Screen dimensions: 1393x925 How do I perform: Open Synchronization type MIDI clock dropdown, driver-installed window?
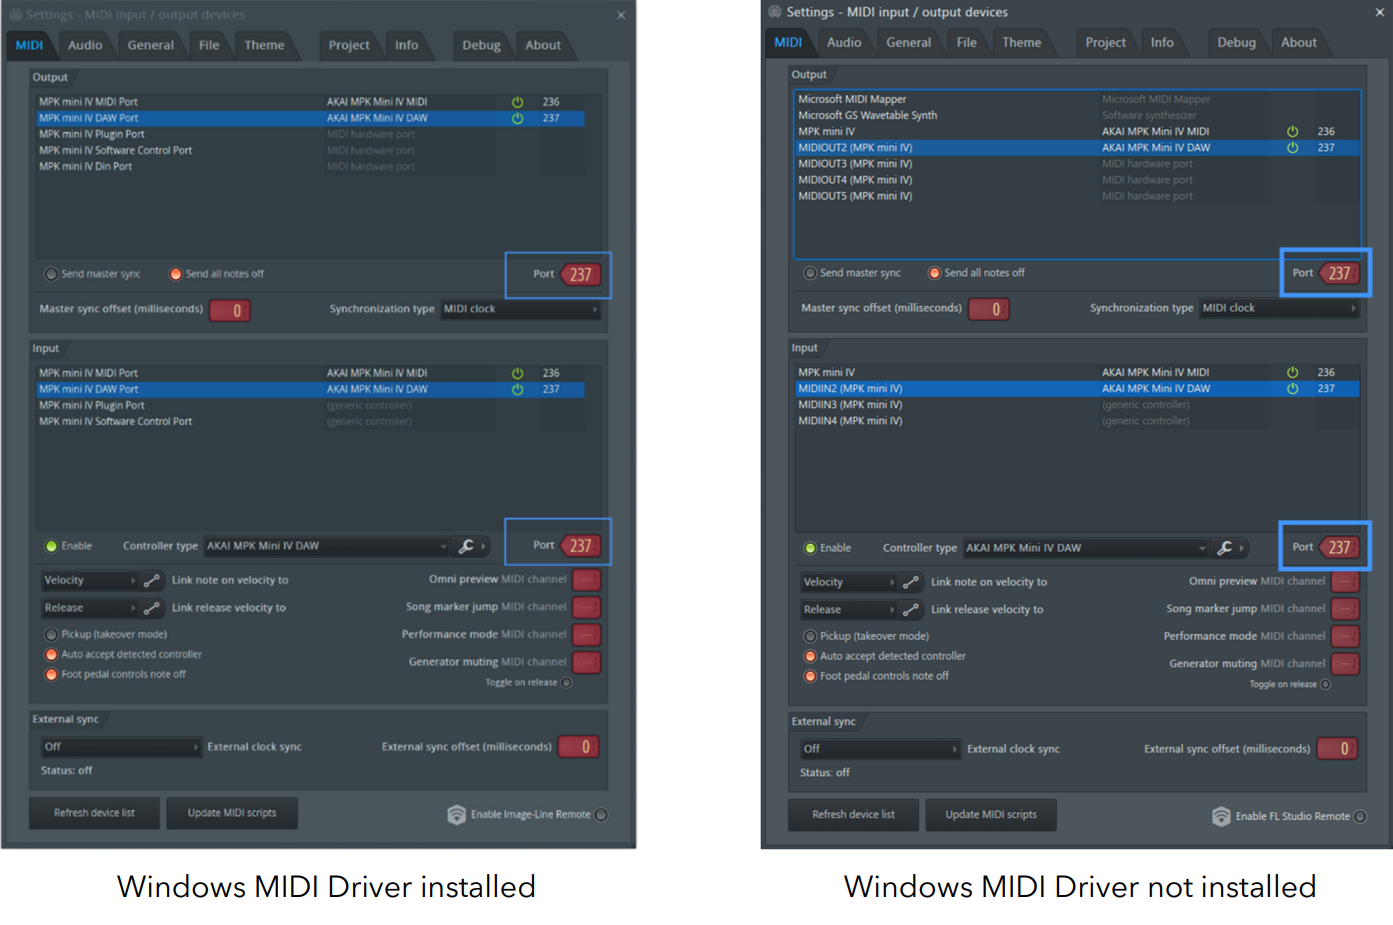pos(521,309)
